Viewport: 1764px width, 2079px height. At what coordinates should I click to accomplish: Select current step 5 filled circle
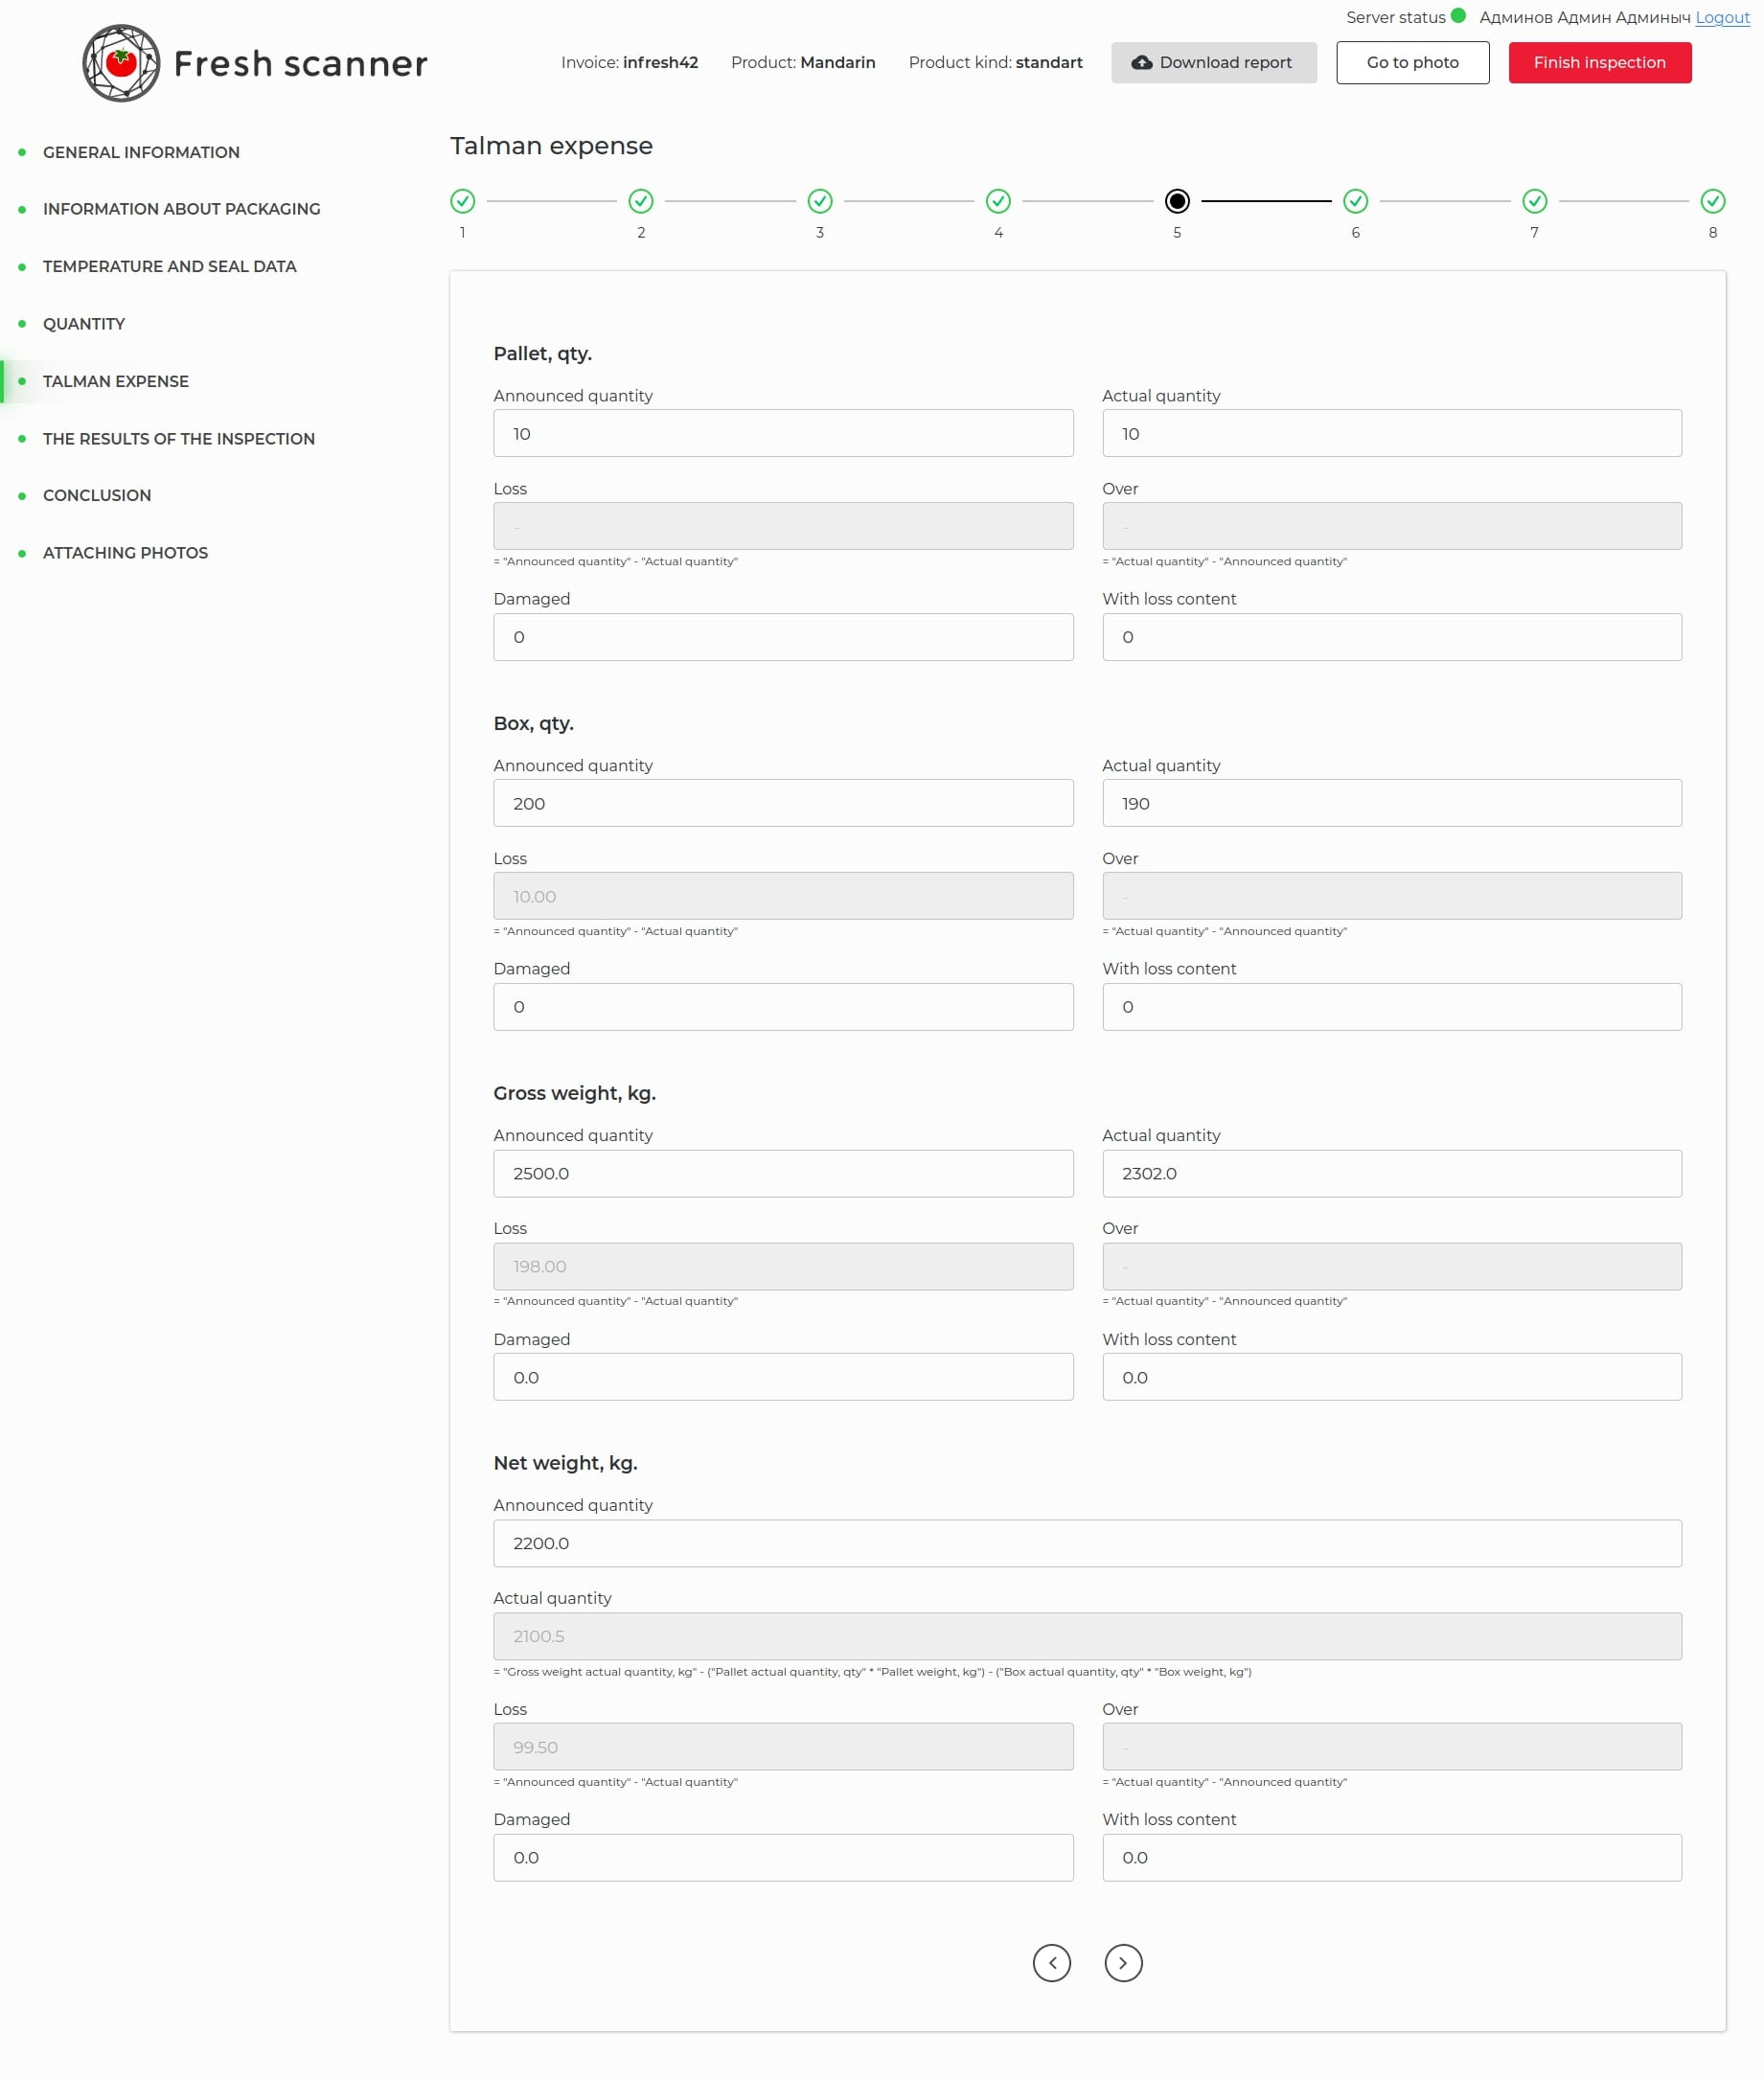point(1177,201)
